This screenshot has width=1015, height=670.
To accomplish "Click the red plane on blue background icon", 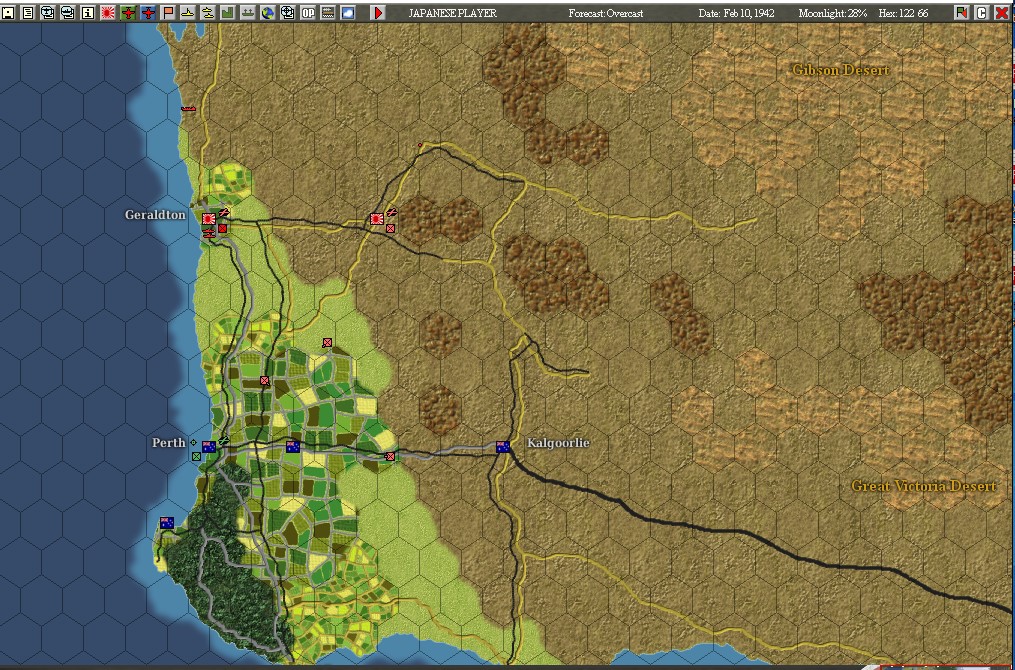I will [148, 12].
